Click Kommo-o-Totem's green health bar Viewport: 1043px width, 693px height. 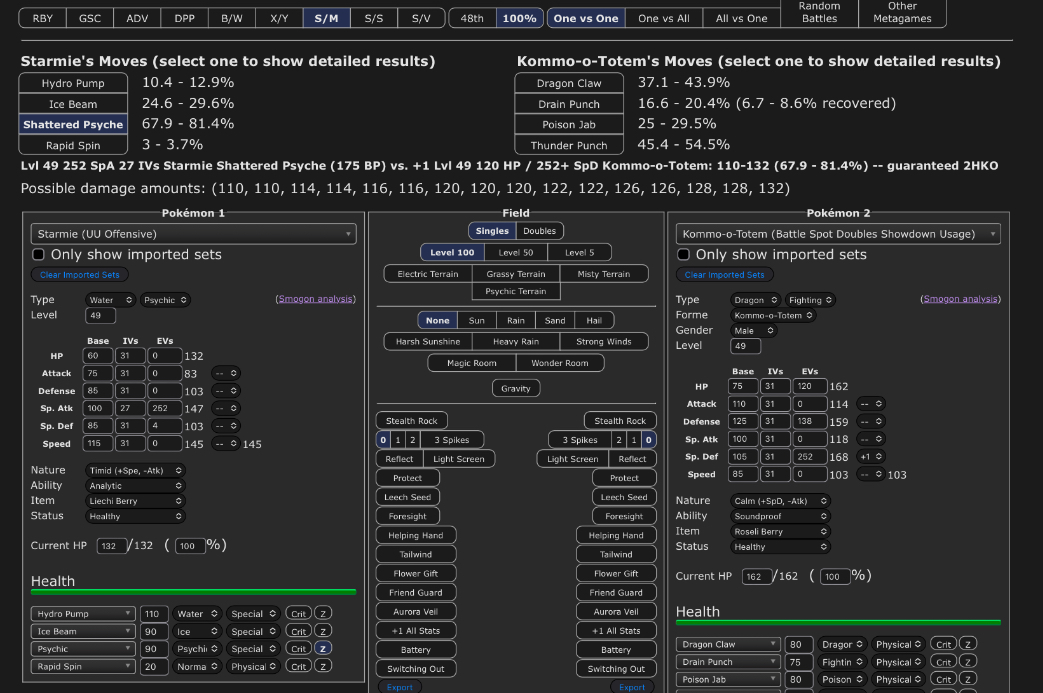pyautogui.click(x=838, y=623)
